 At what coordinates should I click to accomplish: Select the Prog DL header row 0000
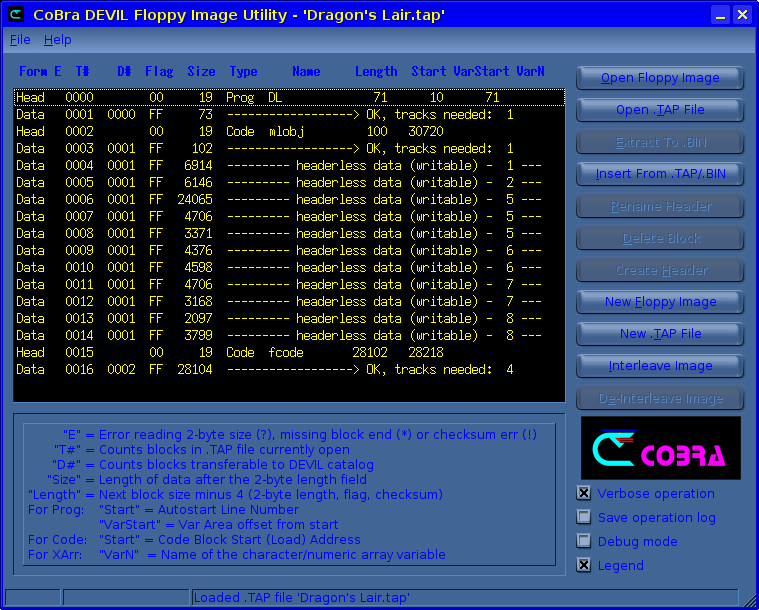click(x=288, y=98)
